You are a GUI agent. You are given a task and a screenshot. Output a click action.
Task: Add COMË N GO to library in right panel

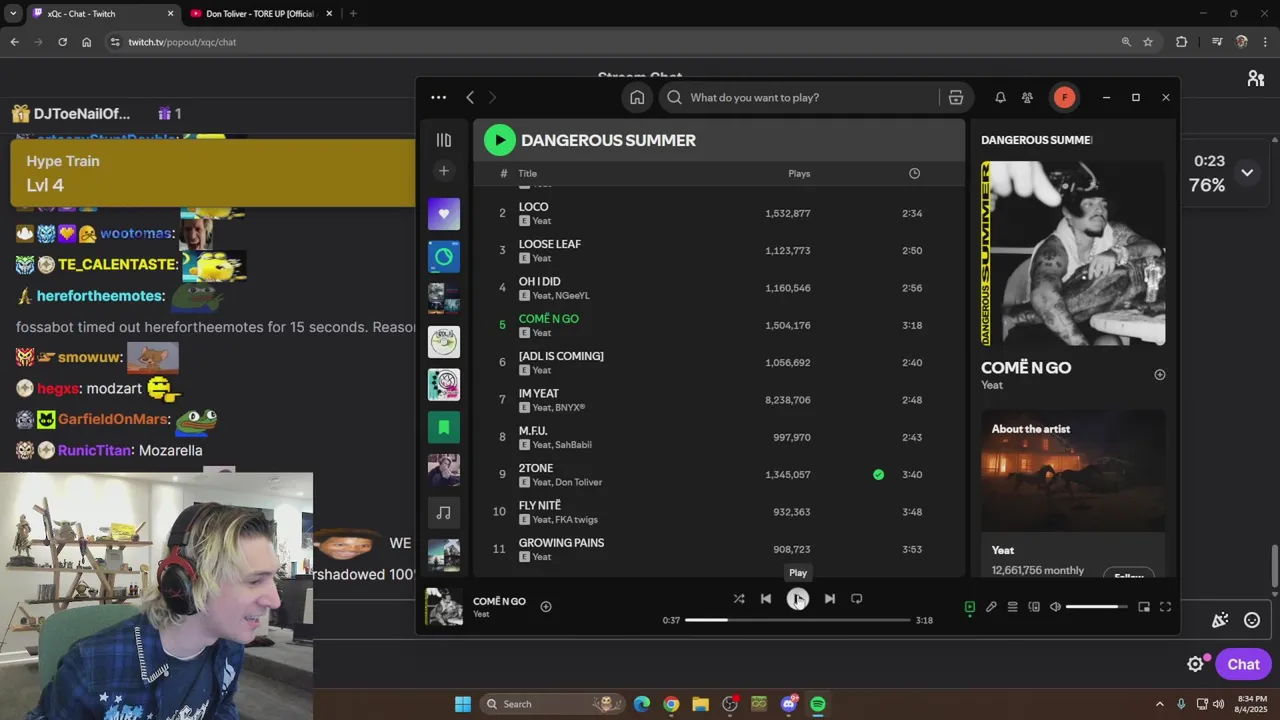1160,375
